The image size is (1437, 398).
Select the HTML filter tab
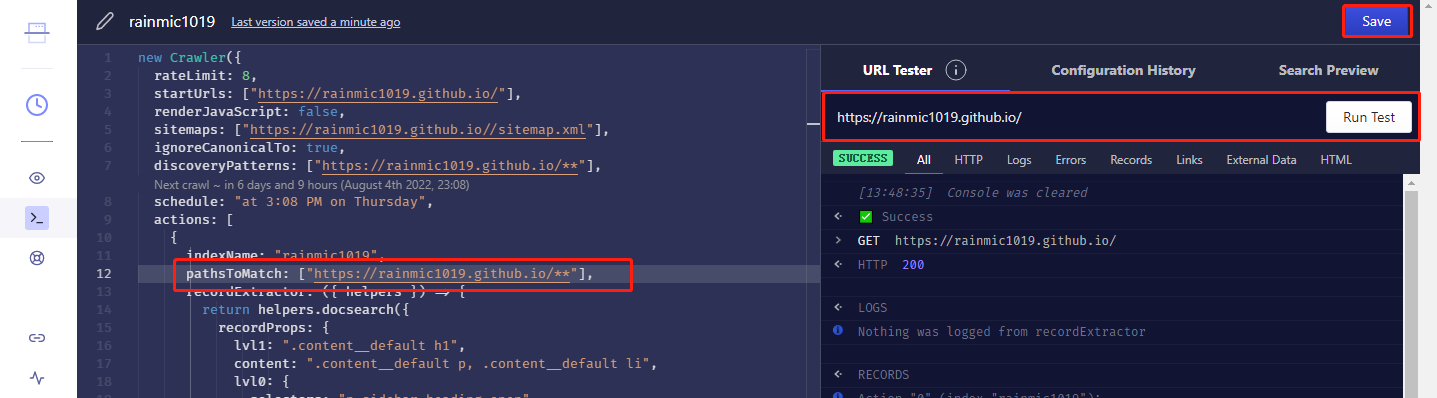click(1336, 160)
